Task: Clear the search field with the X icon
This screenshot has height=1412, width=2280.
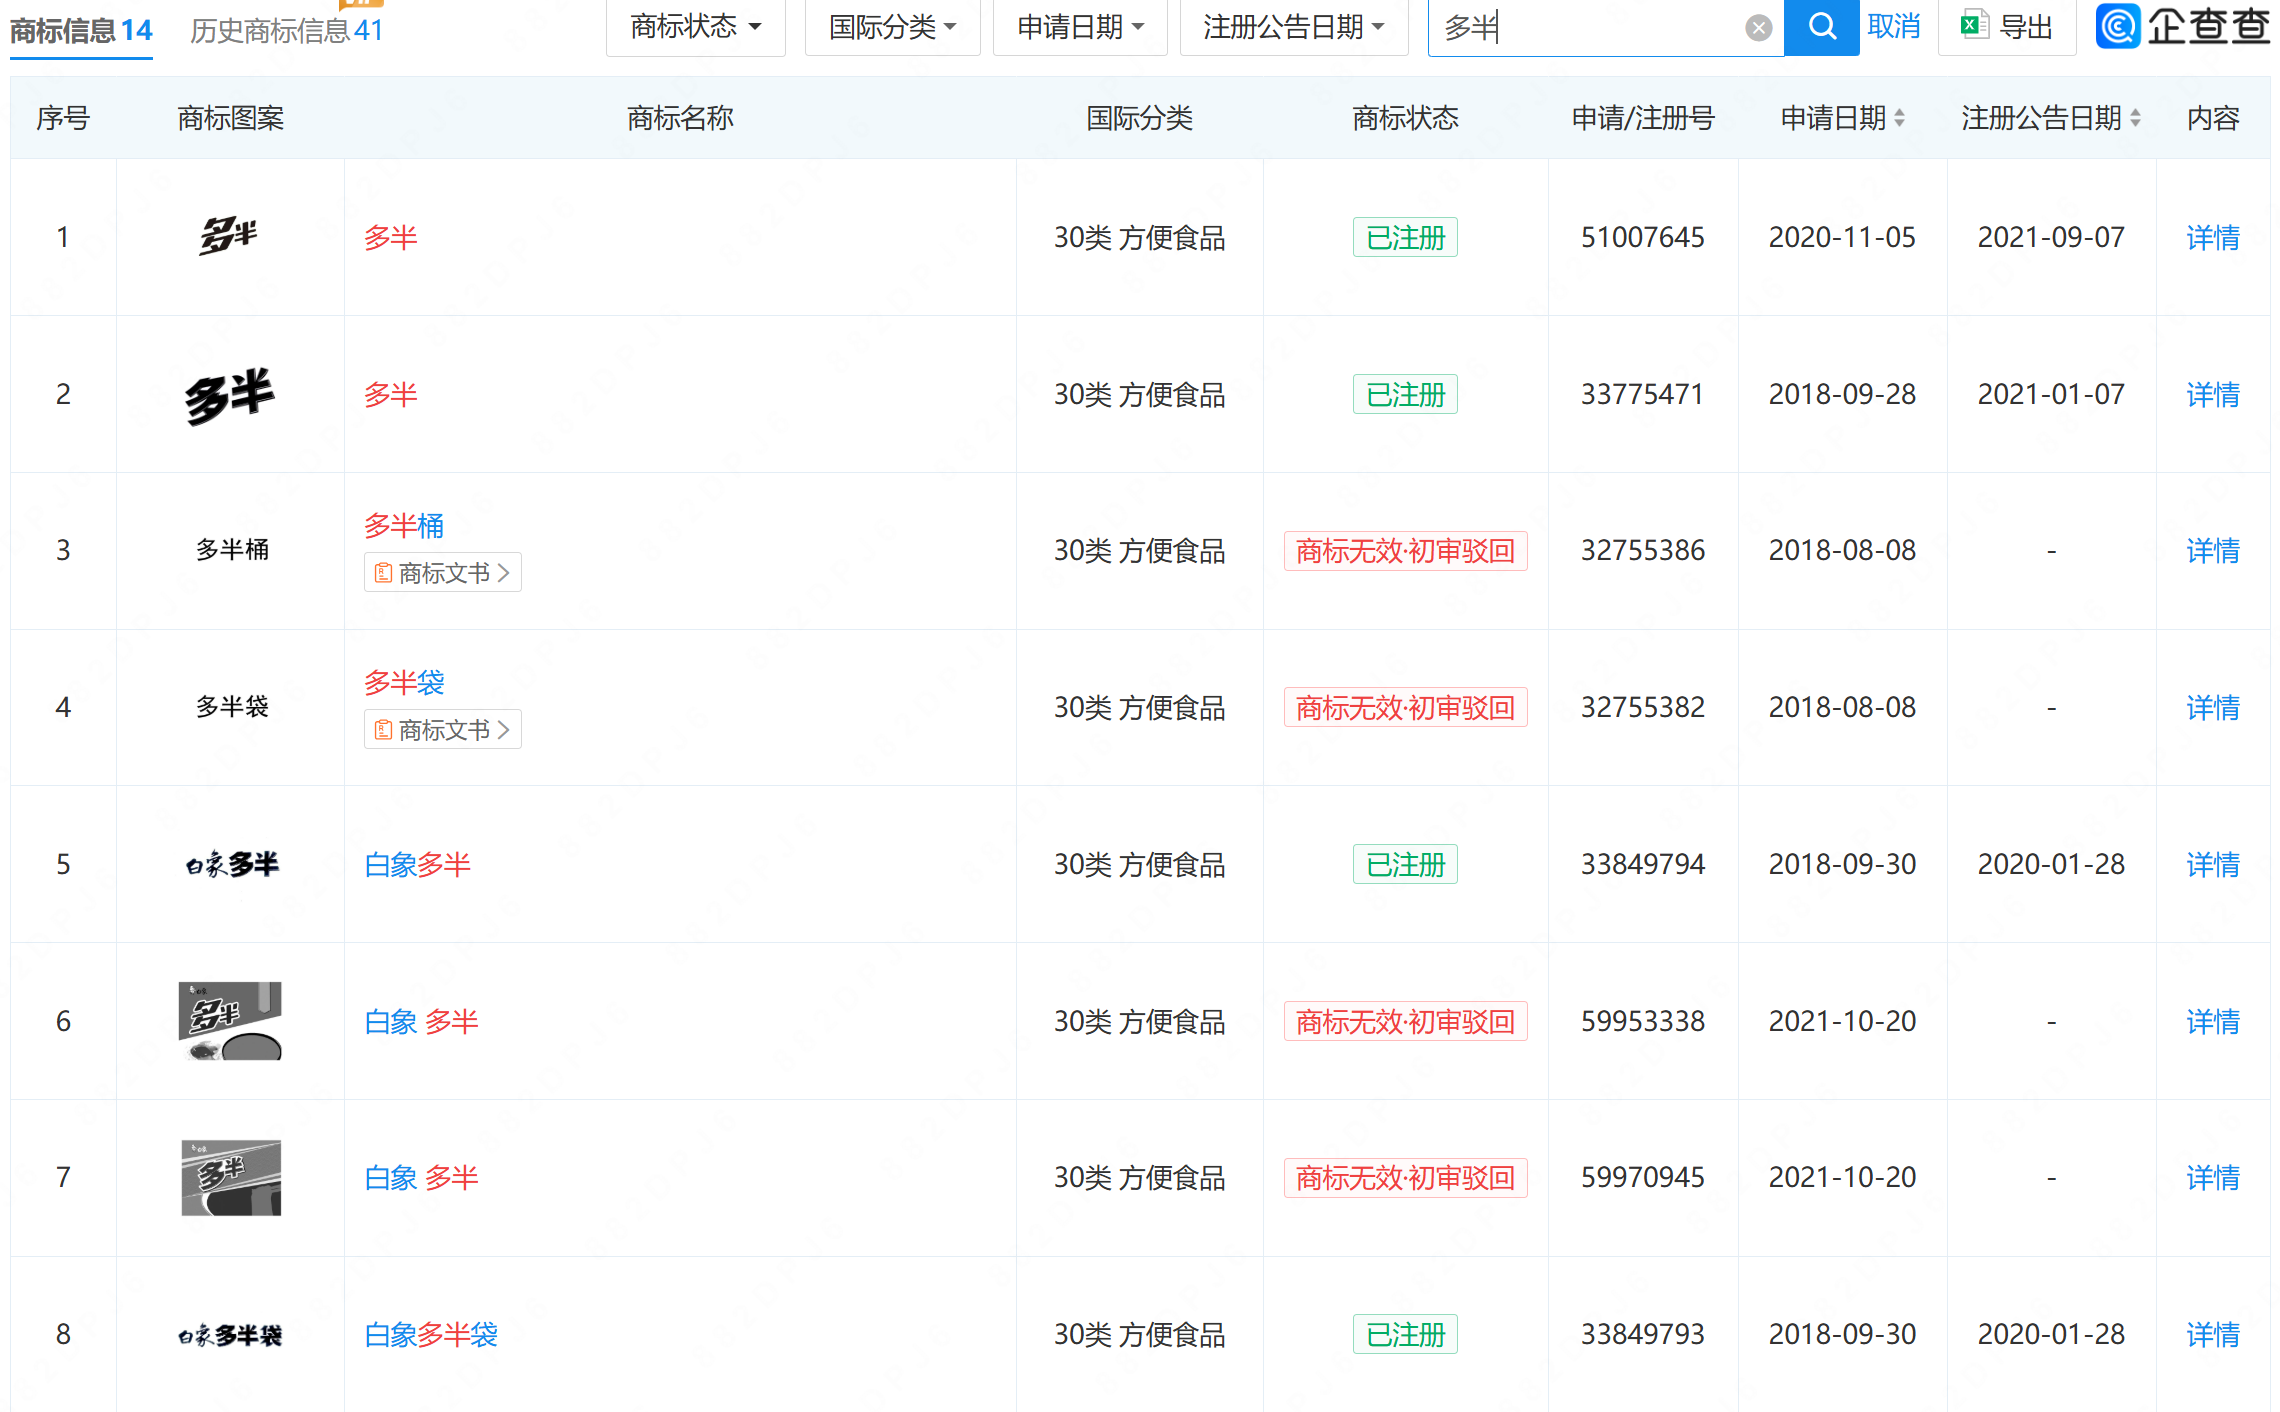Action: pyautogui.click(x=1759, y=28)
